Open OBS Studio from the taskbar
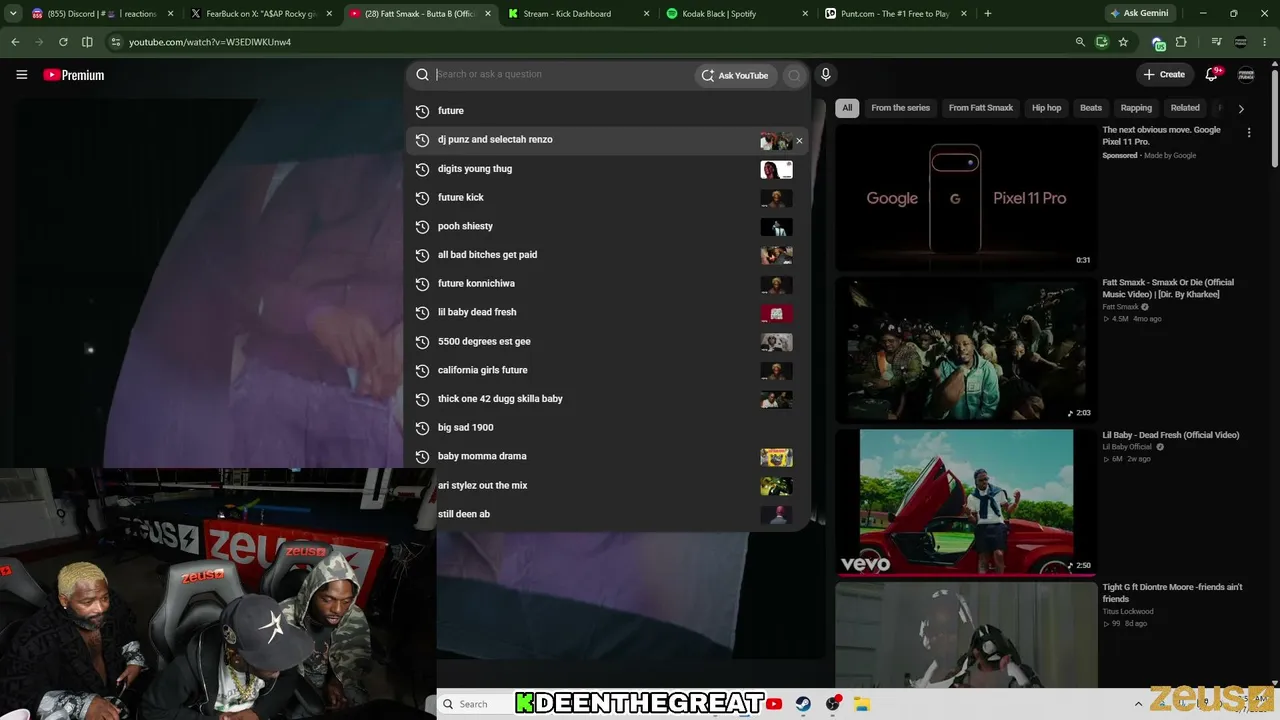The height and width of the screenshot is (720, 1280). [x=833, y=704]
